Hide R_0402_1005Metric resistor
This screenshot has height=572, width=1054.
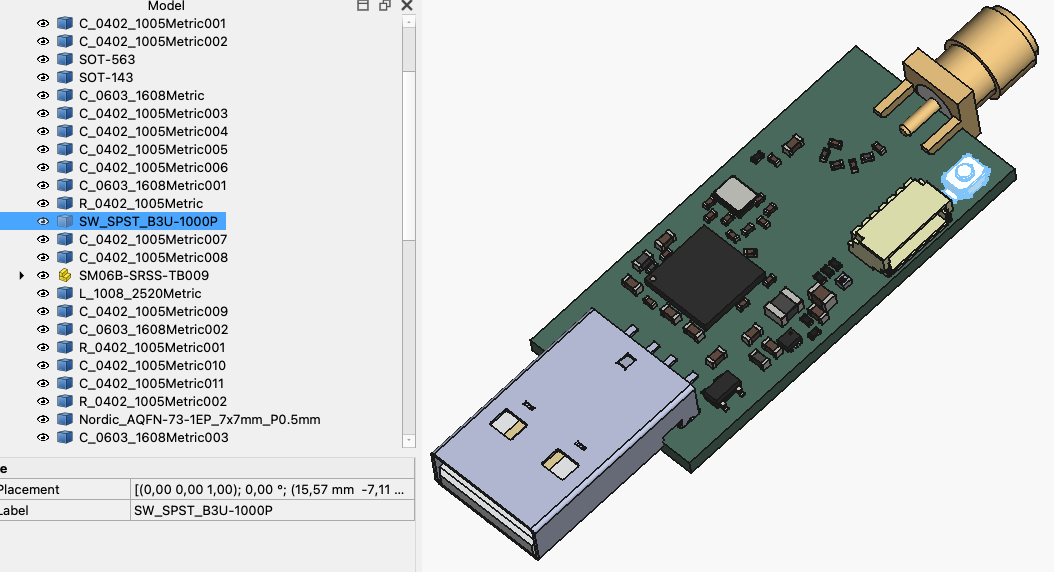pos(43,203)
